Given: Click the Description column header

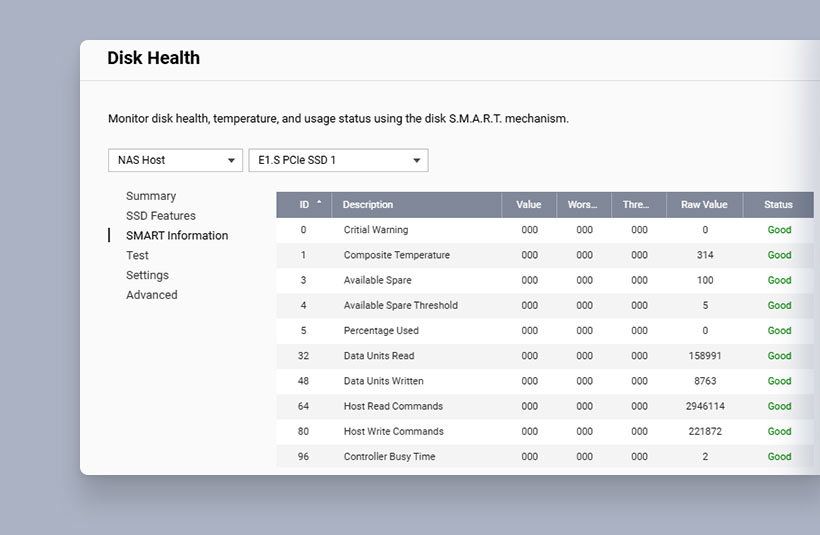Looking at the screenshot, I should 368,205.
